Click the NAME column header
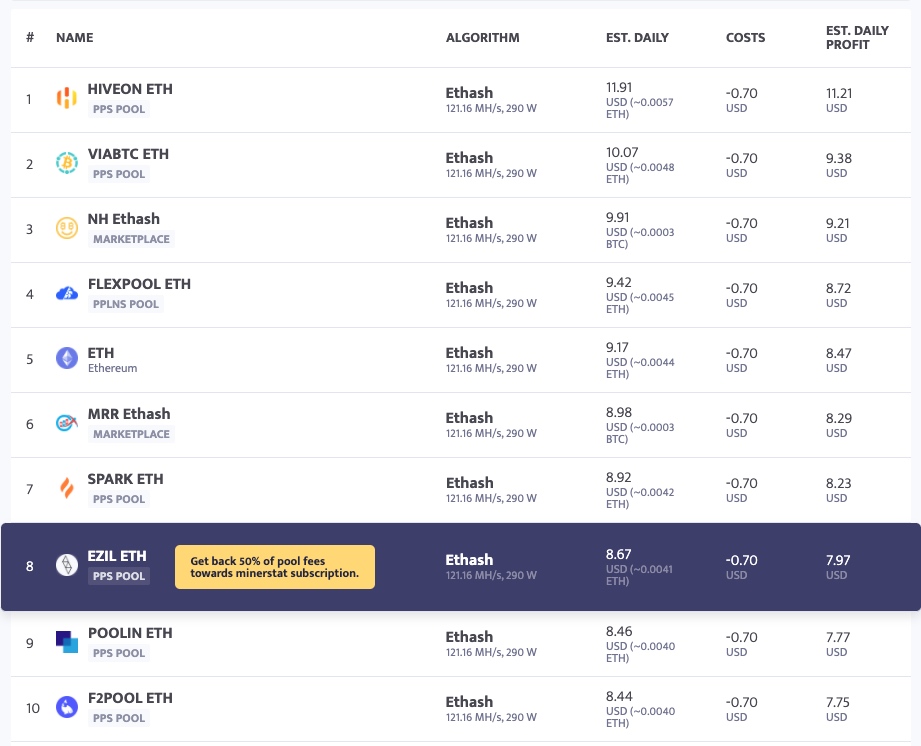The width and height of the screenshot is (921, 746). point(74,38)
